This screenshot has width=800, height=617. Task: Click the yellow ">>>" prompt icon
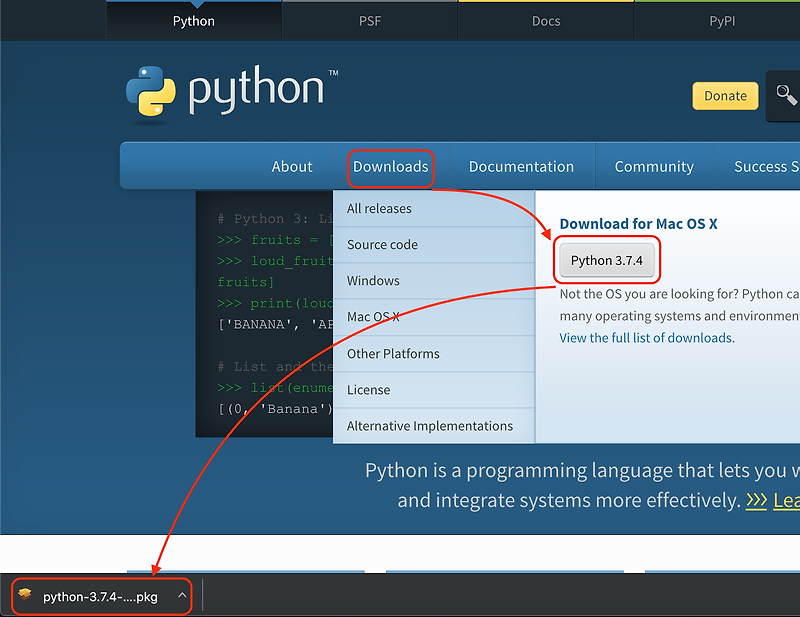[757, 500]
